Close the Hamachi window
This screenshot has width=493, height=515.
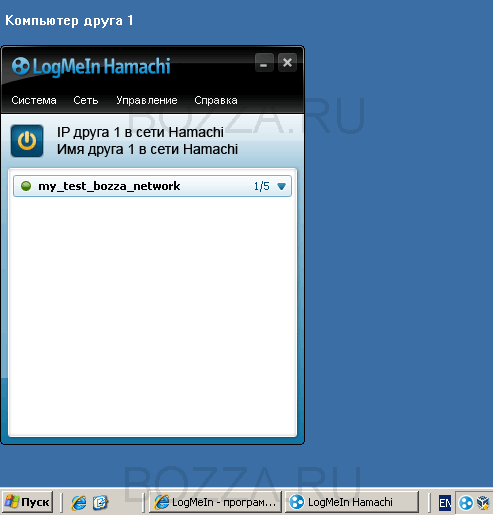(x=287, y=62)
